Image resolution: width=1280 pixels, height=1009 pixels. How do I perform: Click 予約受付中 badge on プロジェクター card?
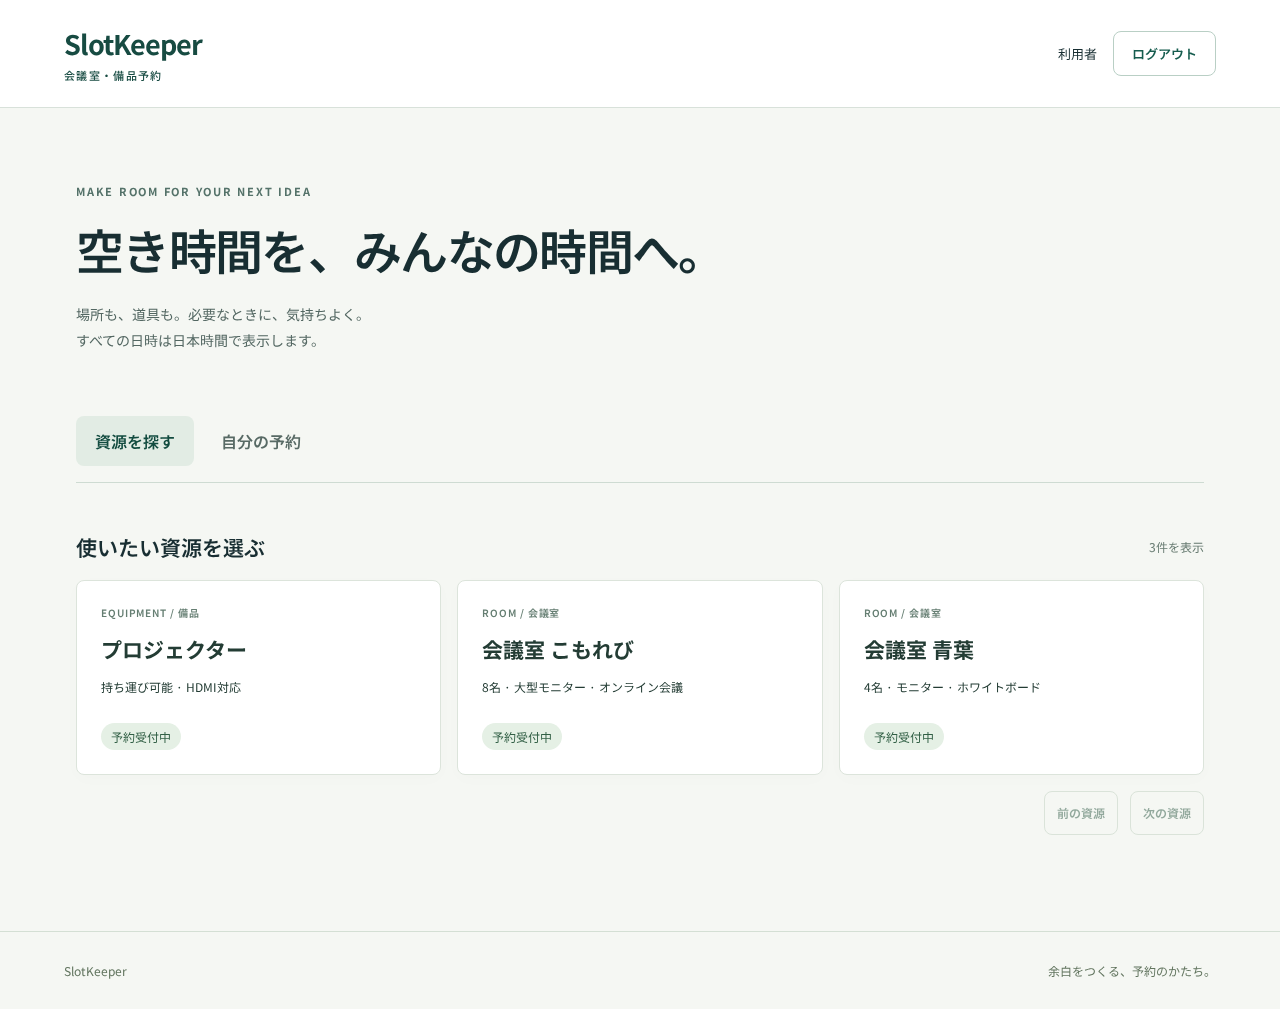141,737
